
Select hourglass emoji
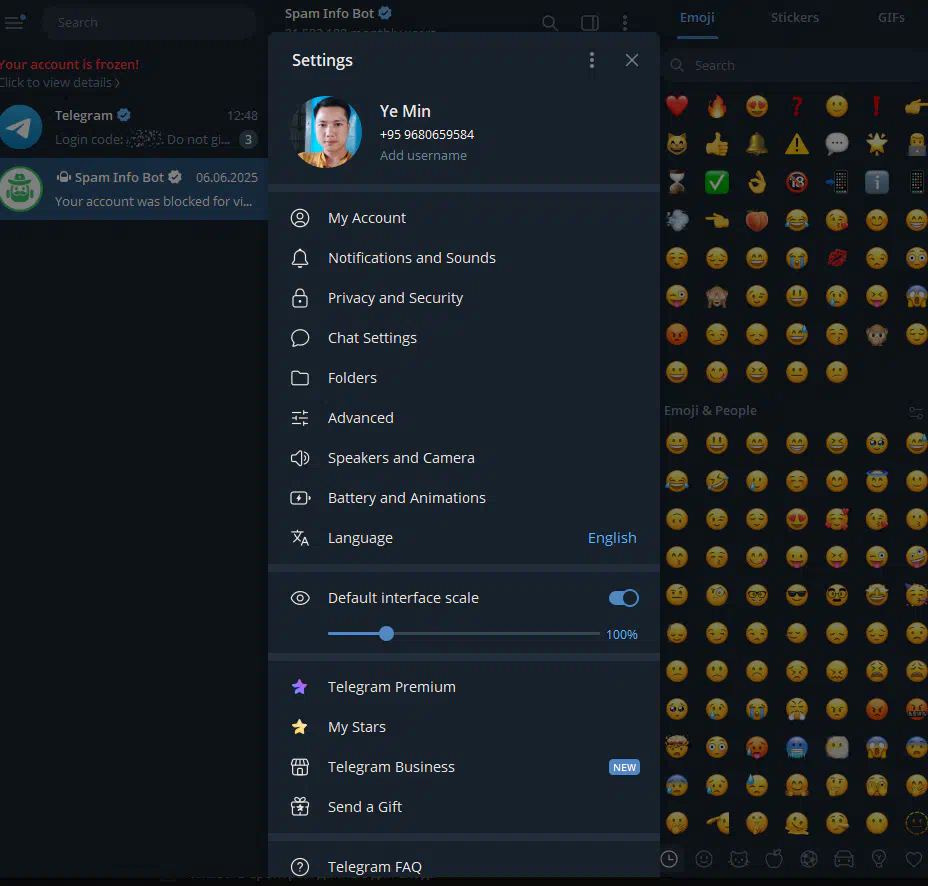coord(677,182)
